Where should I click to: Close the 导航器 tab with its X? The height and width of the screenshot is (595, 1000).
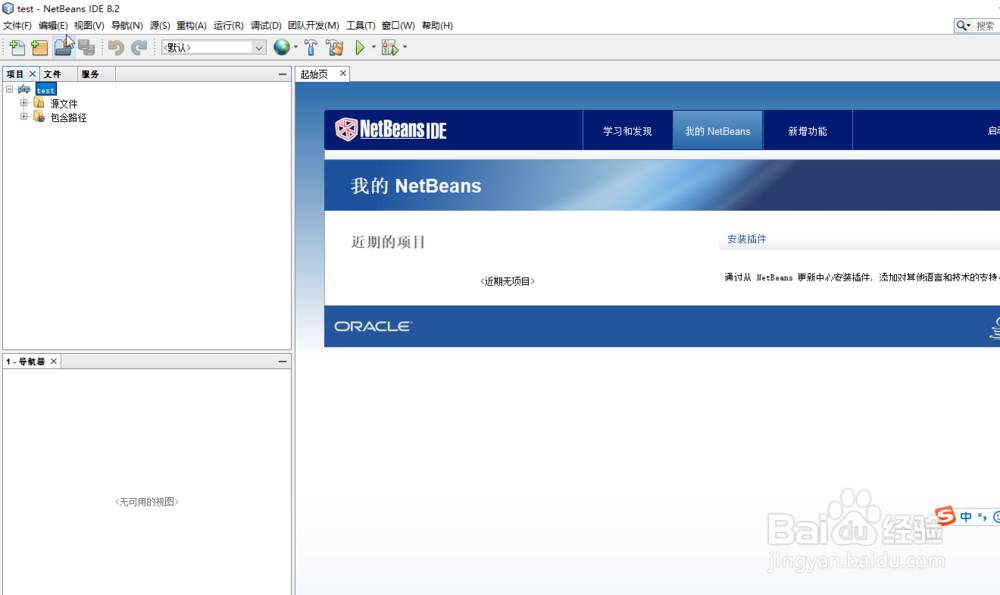(54, 361)
